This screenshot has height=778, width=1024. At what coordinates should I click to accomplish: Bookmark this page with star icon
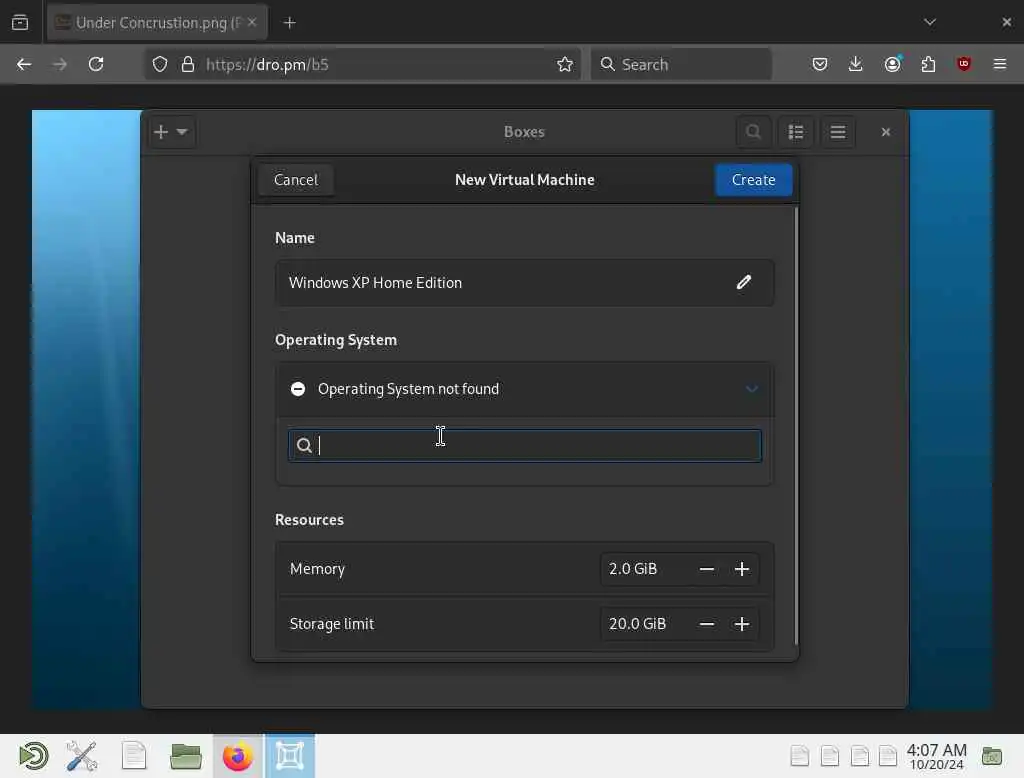(565, 64)
